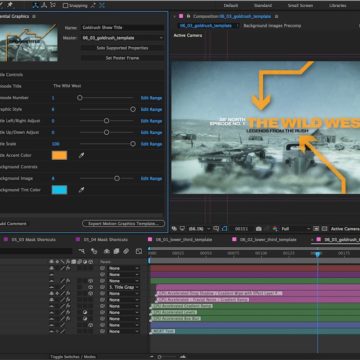Click the blue playhead current time indicator
Viewport: 360px width, 360px height.
(317, 254)
